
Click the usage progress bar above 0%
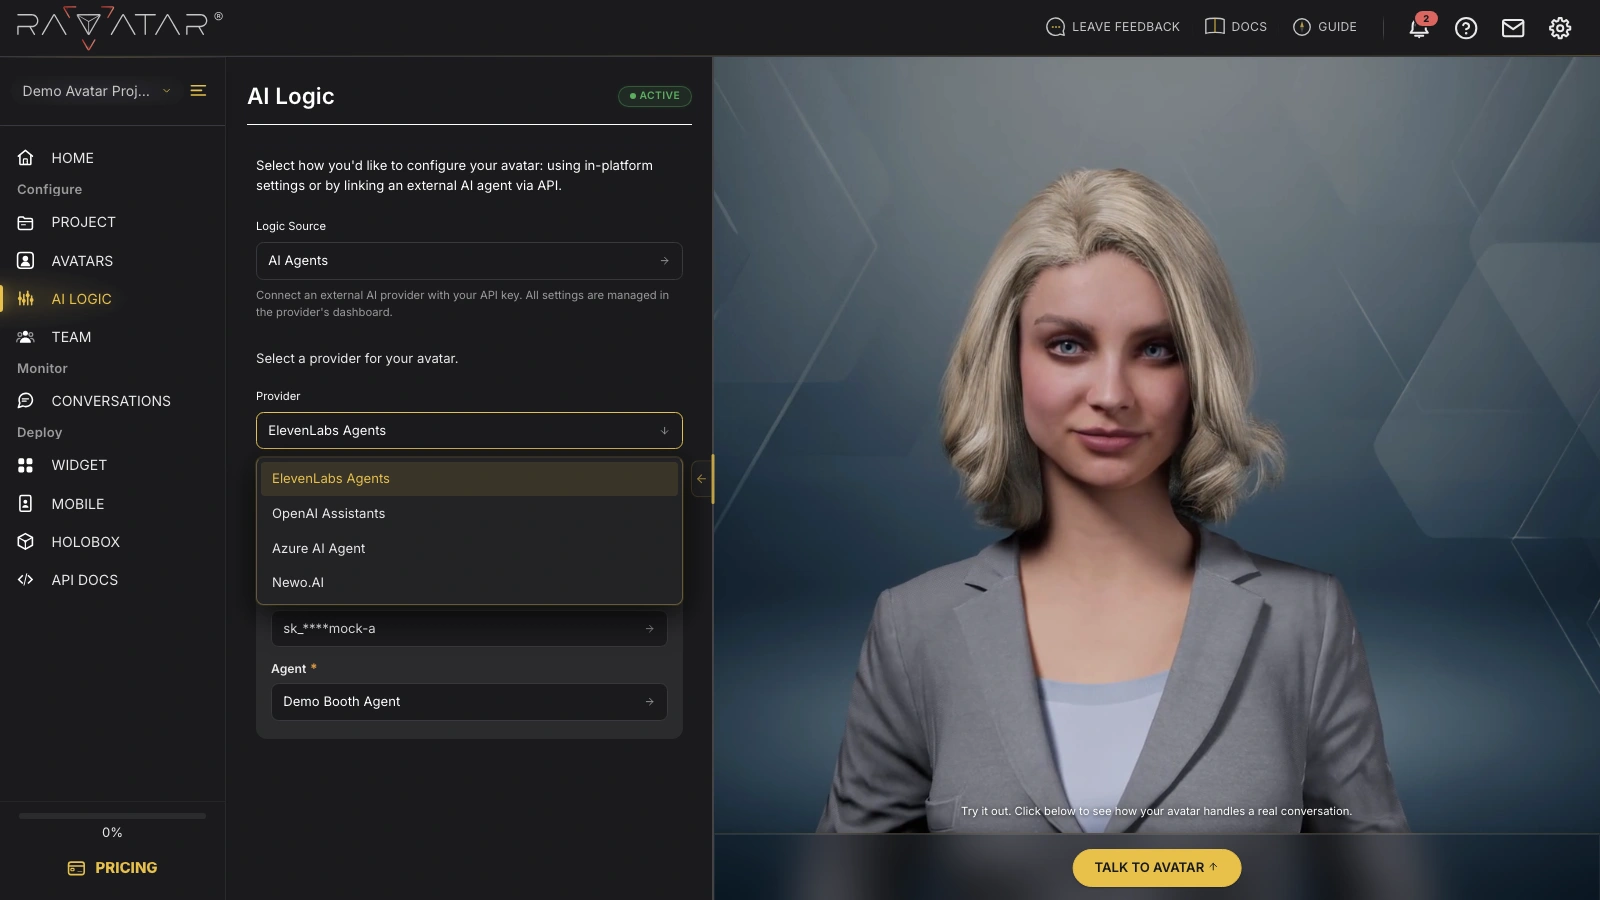pyautogui.click(x=112, y=816)
